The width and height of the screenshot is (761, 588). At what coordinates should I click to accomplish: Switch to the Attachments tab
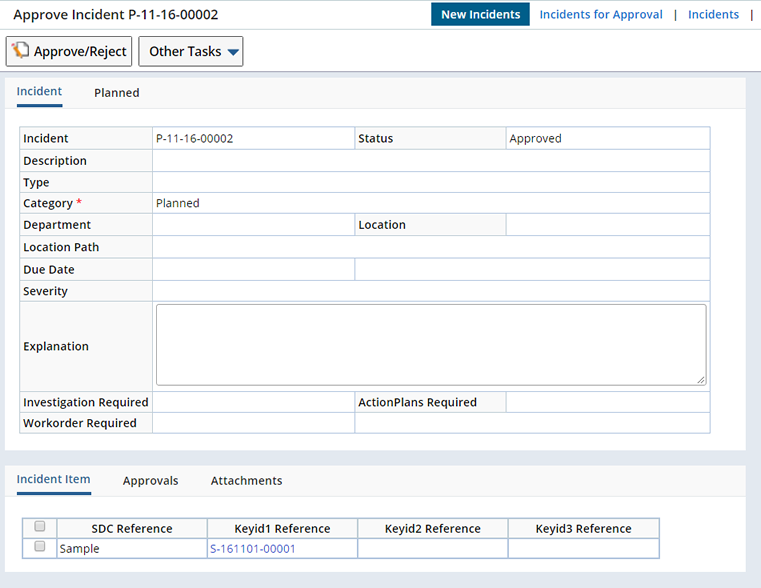[x=246, y=481]
